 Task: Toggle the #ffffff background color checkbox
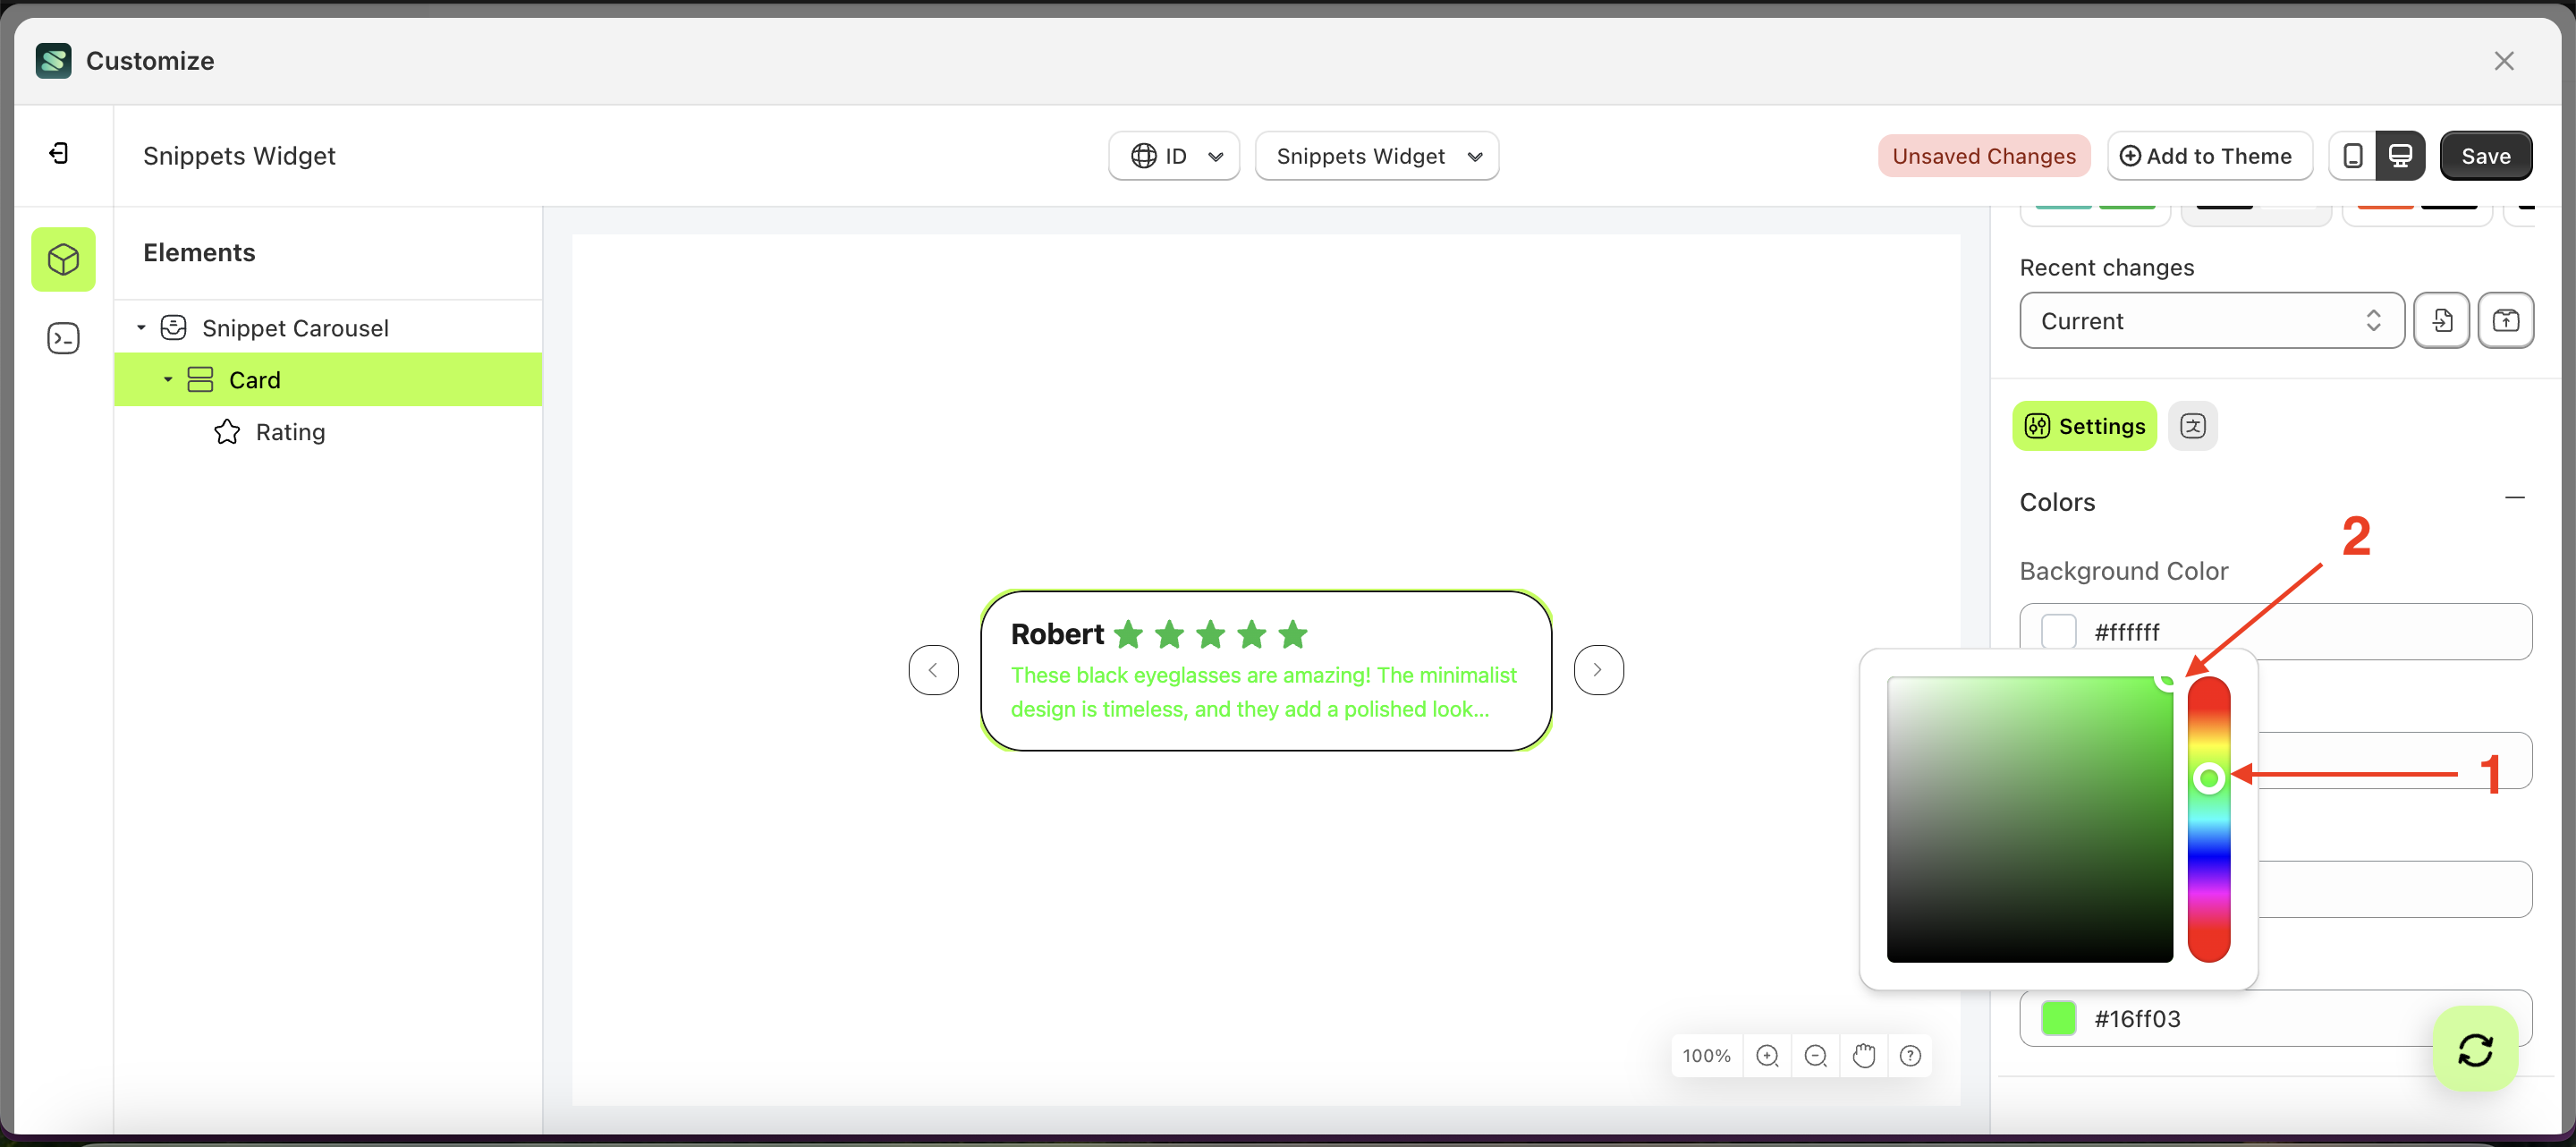pos(2059,631)
